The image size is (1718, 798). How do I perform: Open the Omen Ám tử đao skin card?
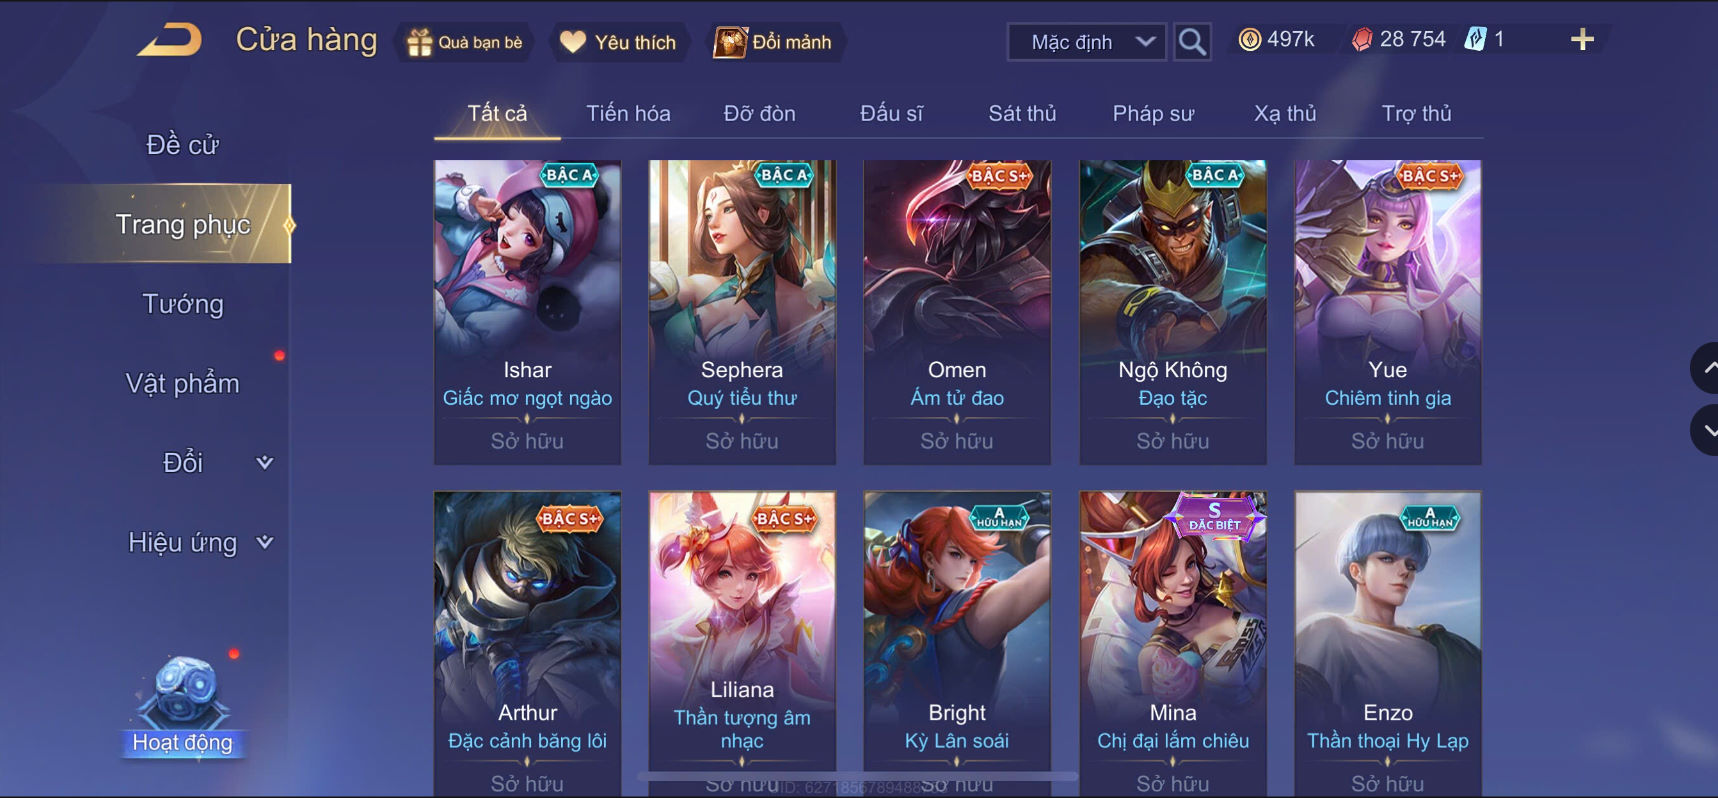pyautogui.click(x=957, y=312)
